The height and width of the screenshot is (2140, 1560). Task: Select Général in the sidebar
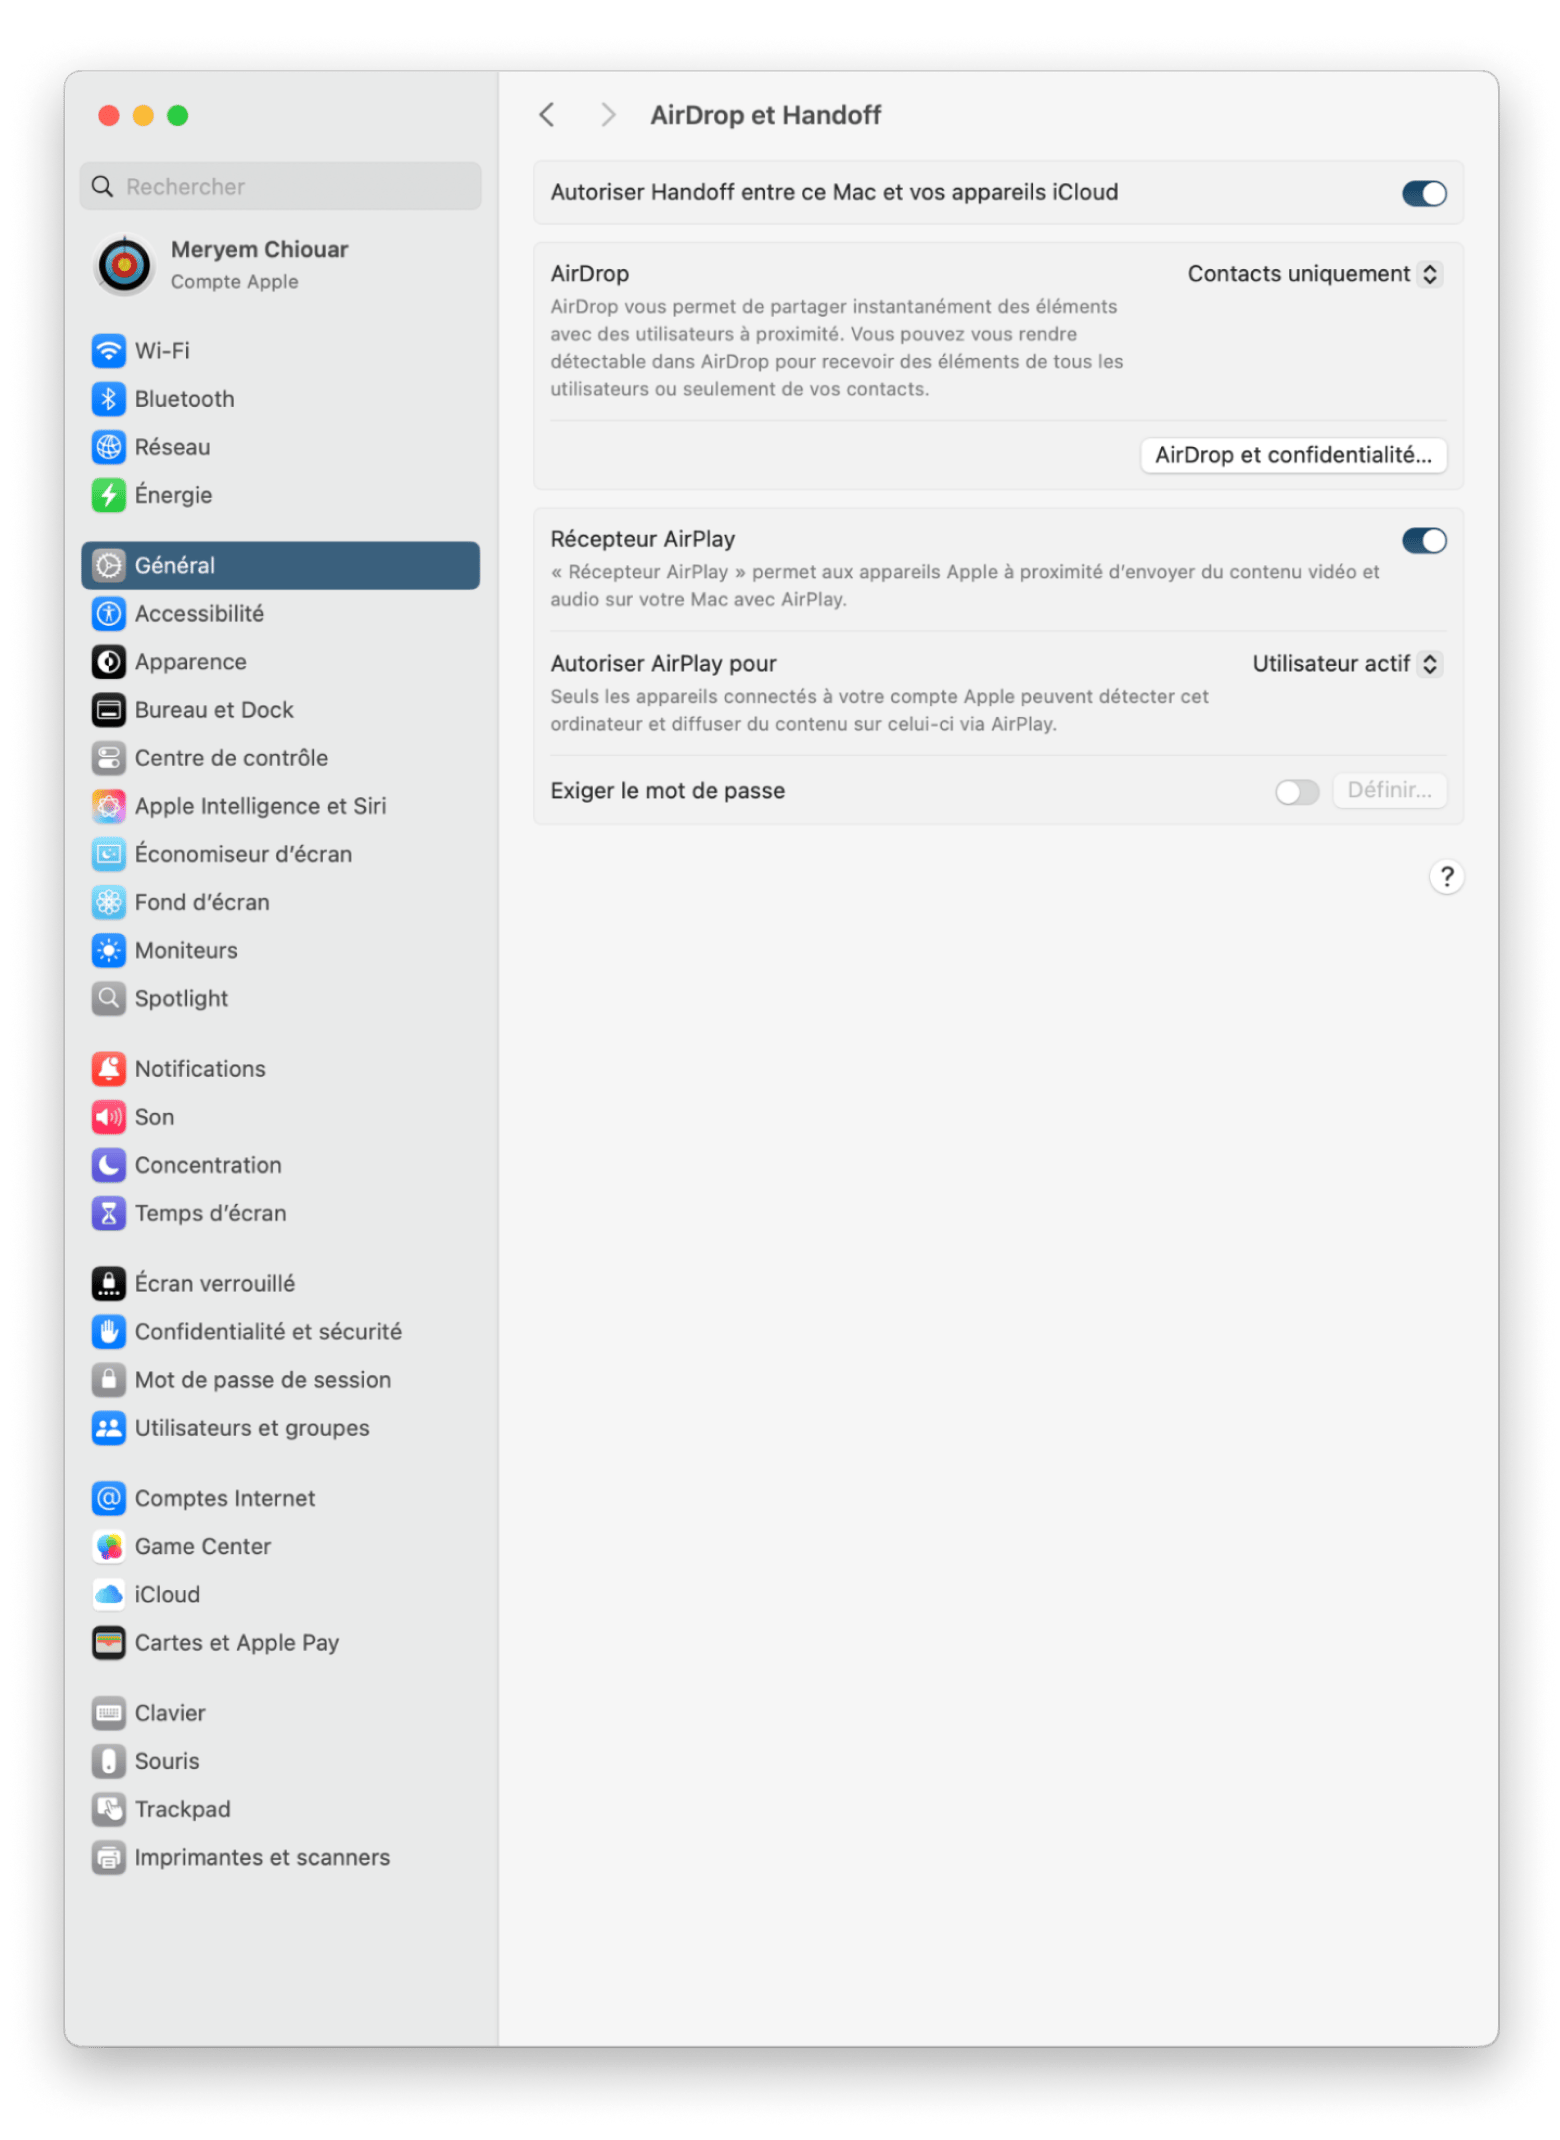(x=279, y=564)
